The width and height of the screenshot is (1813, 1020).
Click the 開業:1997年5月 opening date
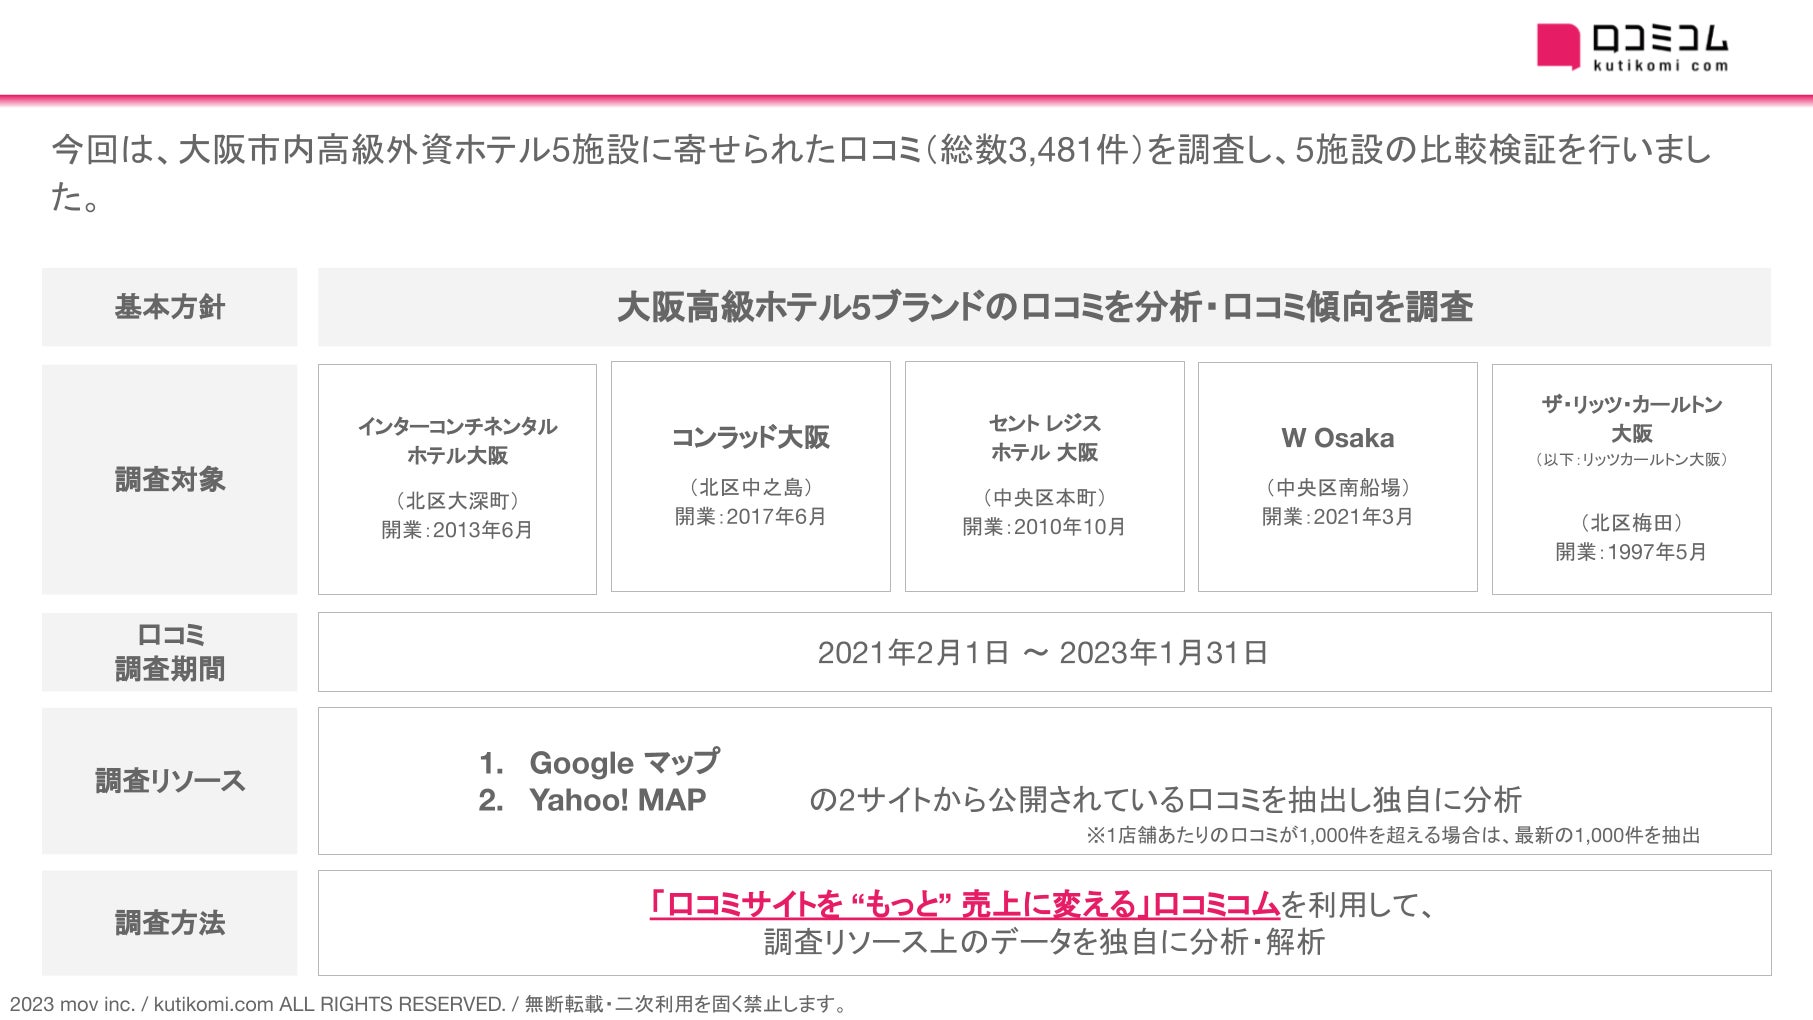coord(1632,552)
